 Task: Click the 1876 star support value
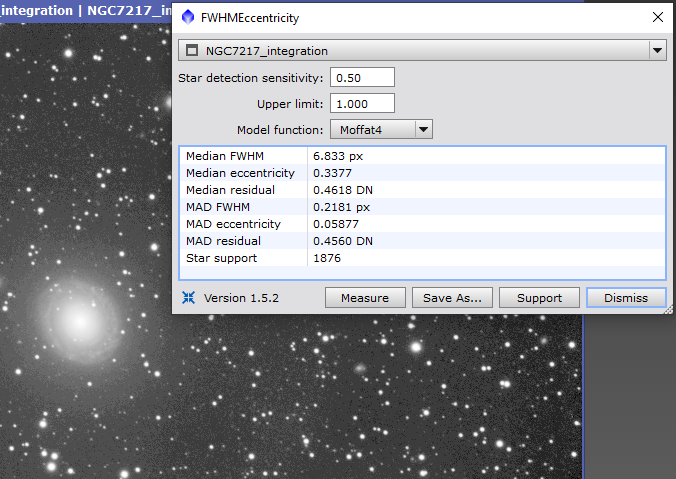[327, 258]
